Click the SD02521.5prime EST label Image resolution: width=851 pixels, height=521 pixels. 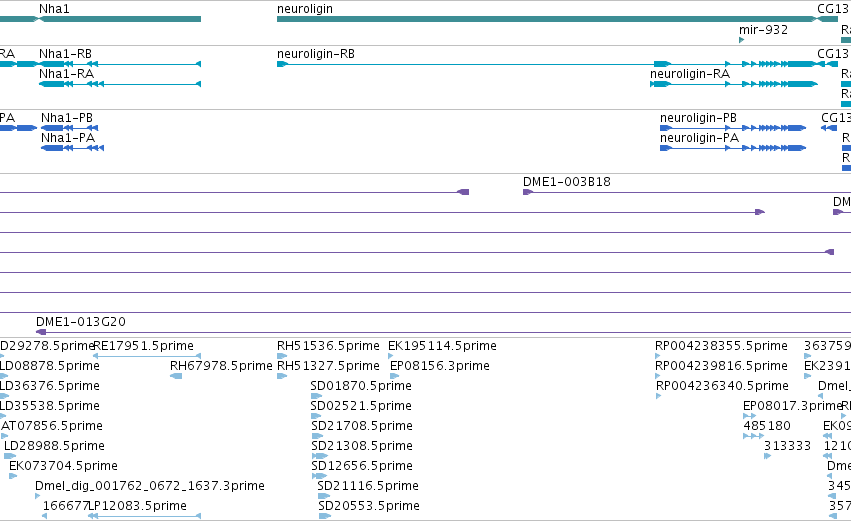[361, 406]
